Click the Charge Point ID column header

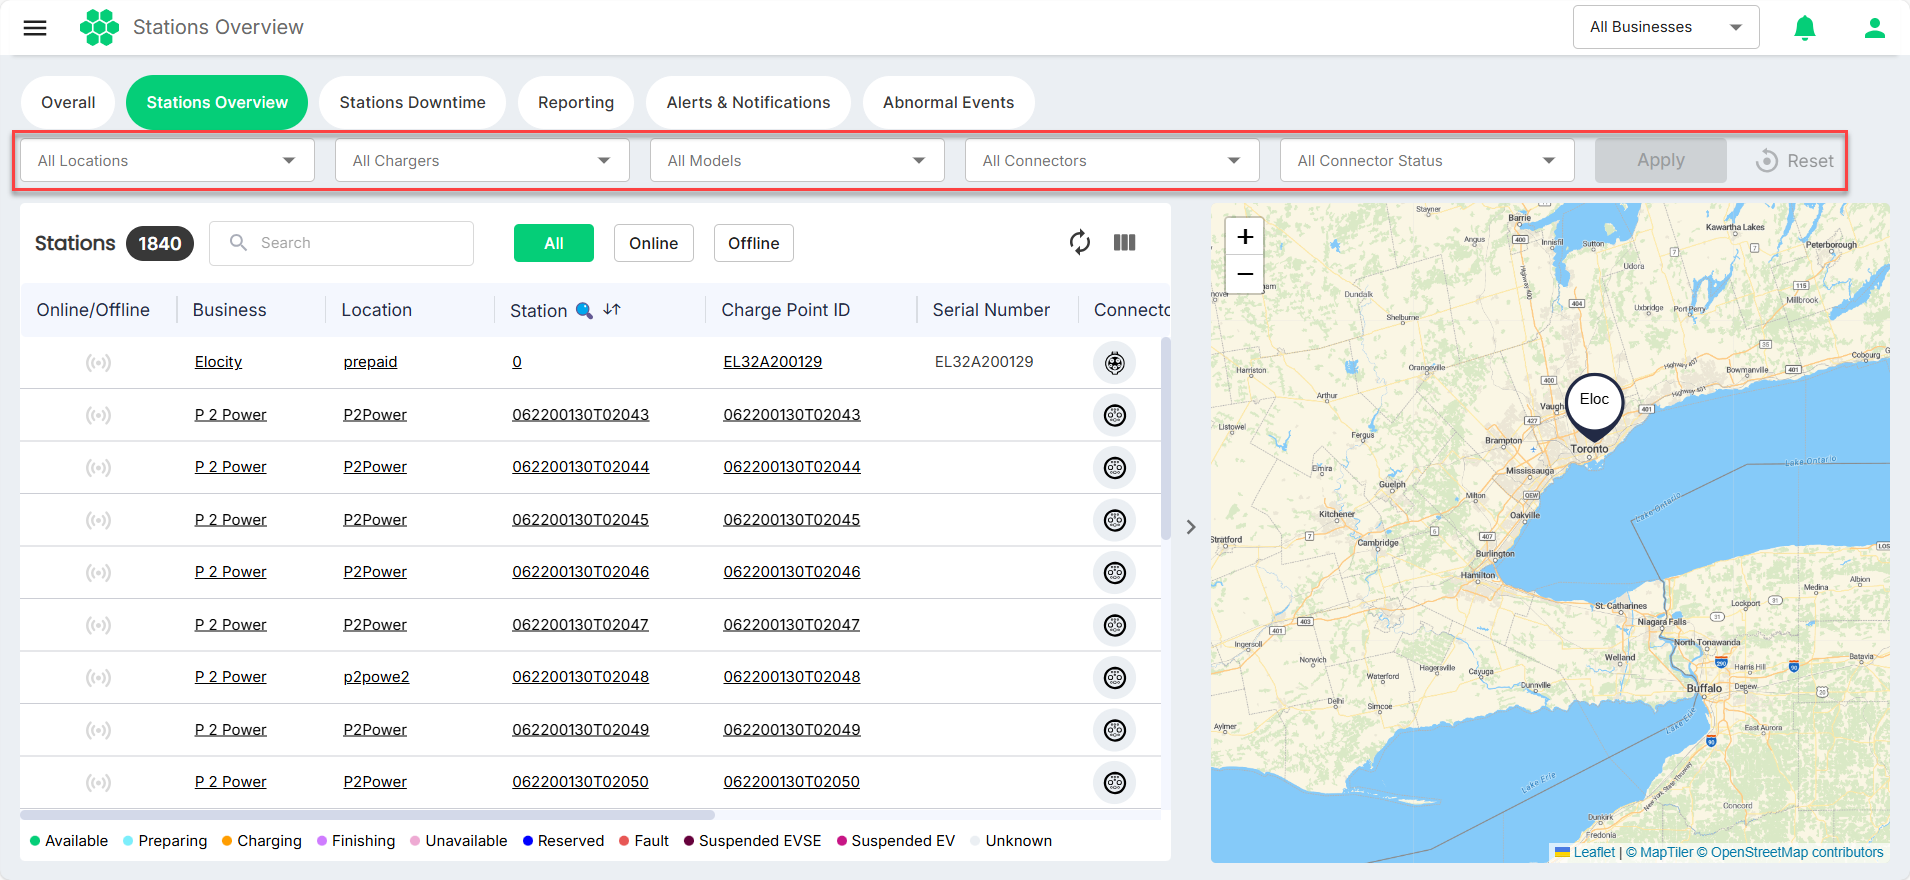tap(785, 310)
